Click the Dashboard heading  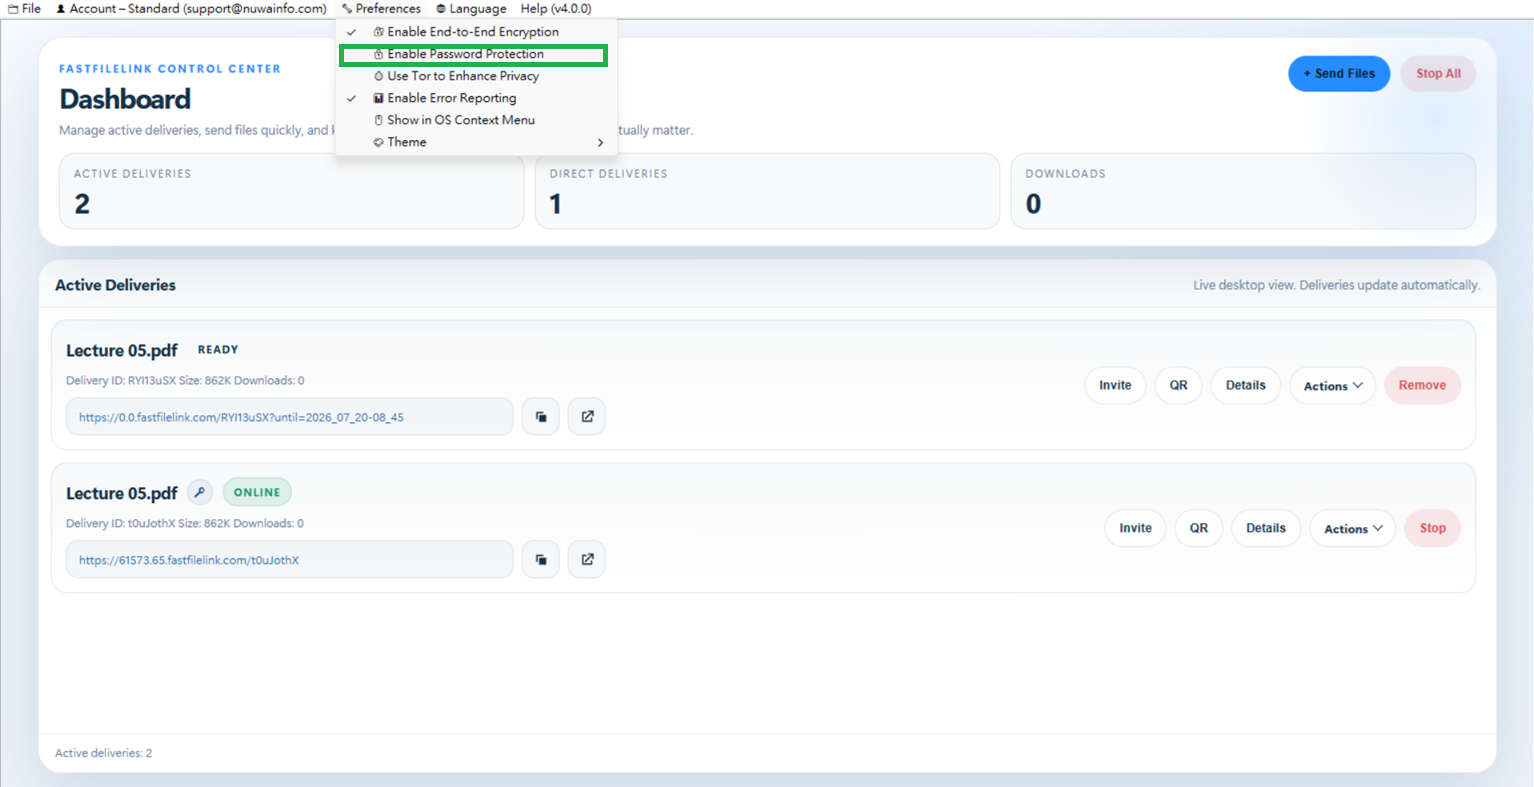coord(125,99)
